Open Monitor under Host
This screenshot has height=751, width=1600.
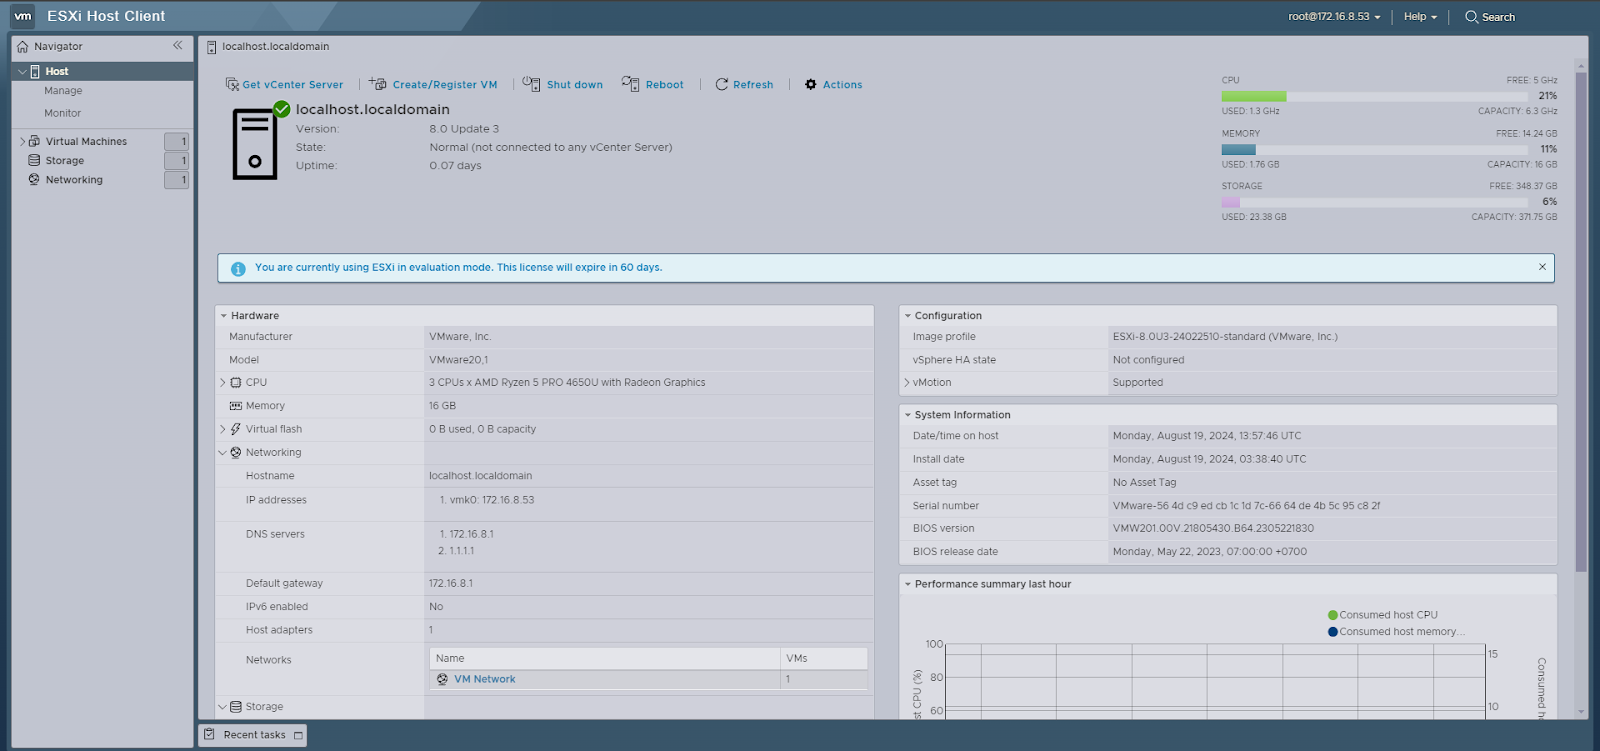(x=62, y=113)
